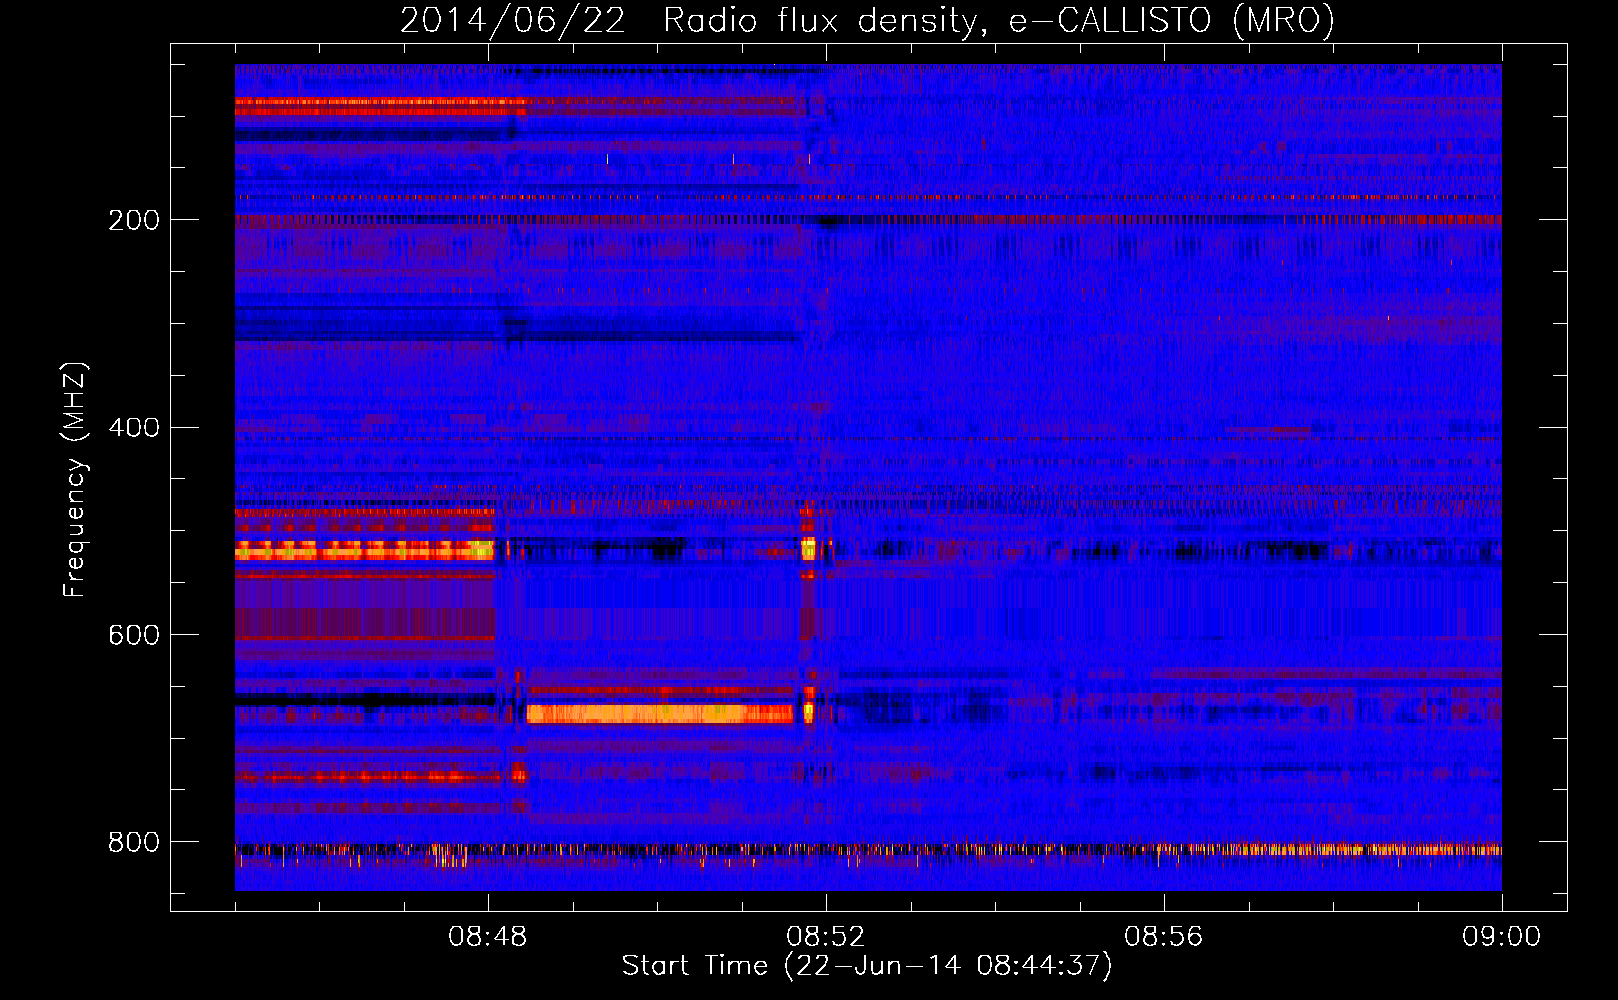
Task: Click the 200 frequency tick label
Action: tap(134, 220)
